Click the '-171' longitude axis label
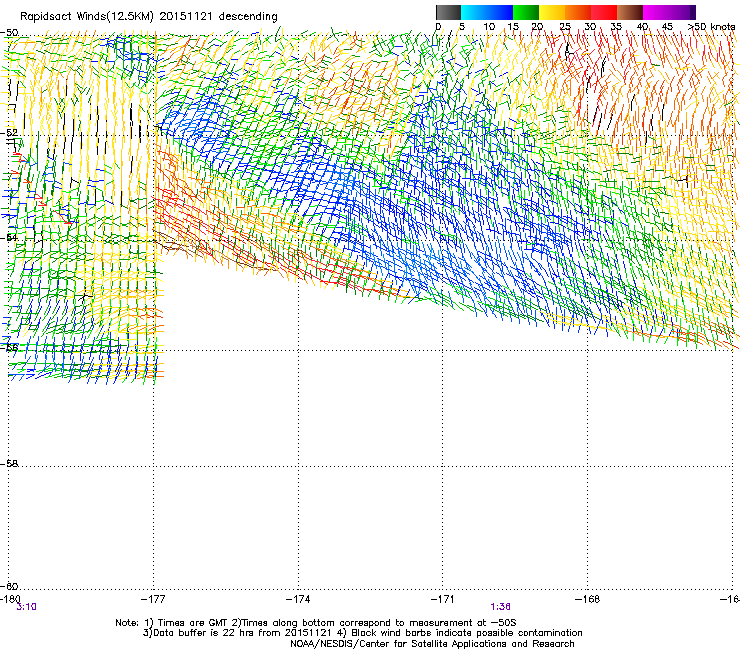This screenshot has width=740, height=650. coord(443,599)
